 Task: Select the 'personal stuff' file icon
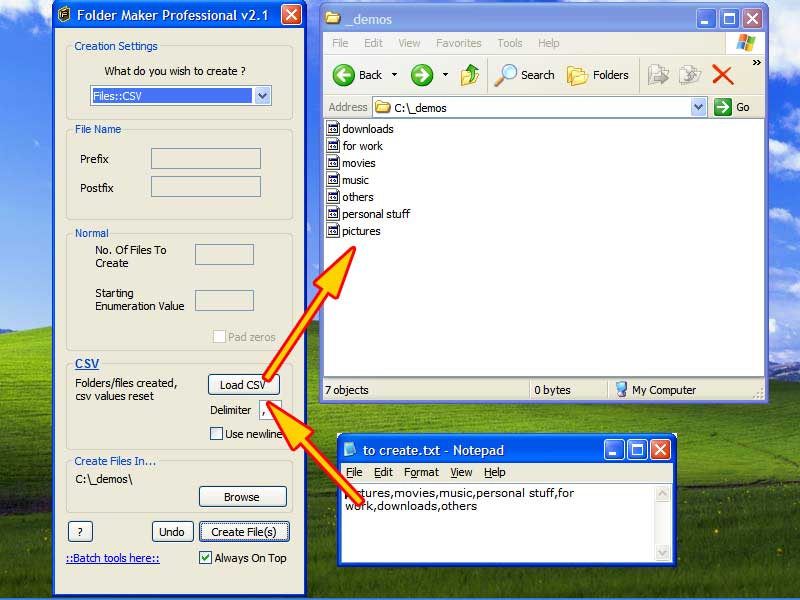click(334, 214)
